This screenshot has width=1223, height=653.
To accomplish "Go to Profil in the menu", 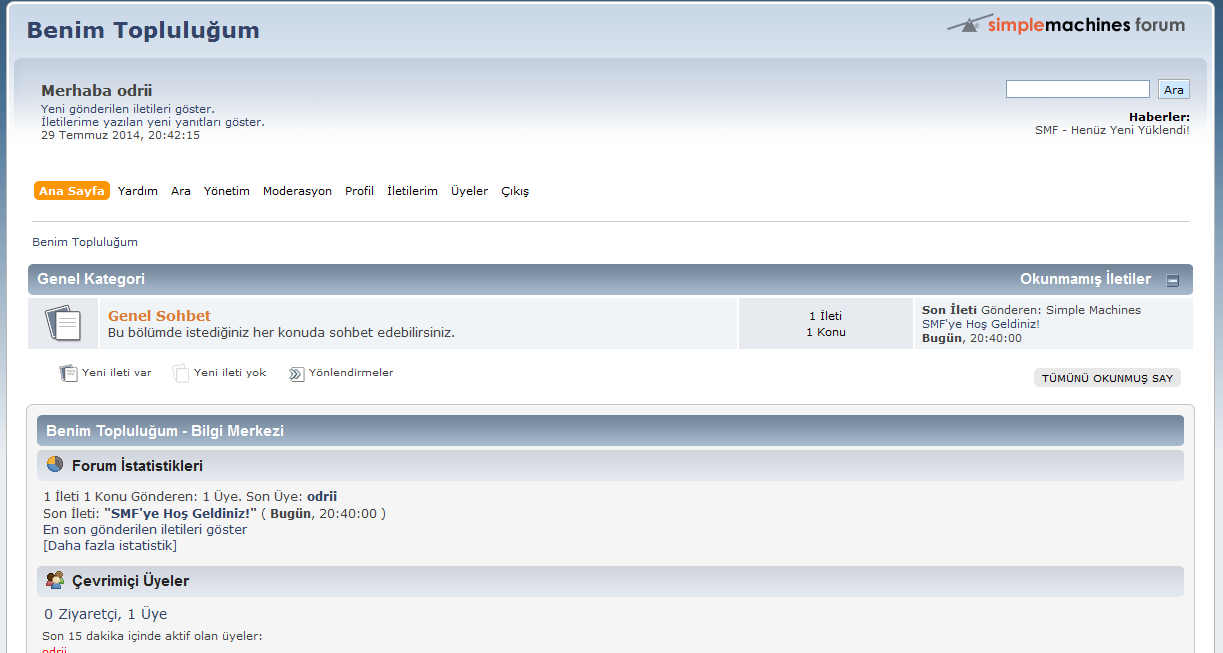I will [x=359, y=191].
